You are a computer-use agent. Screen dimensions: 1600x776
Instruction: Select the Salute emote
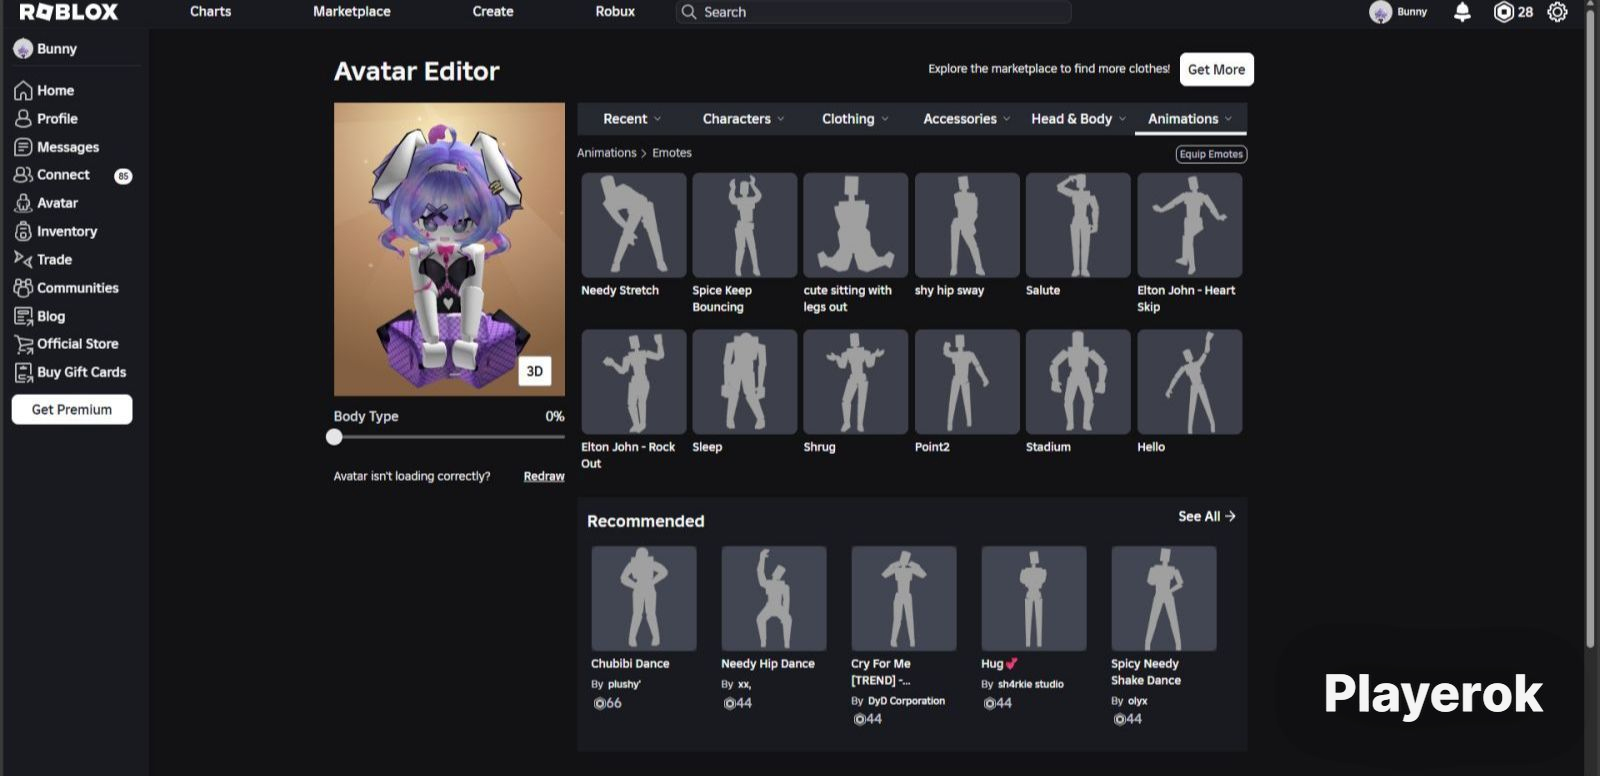tap(1078, 225)
